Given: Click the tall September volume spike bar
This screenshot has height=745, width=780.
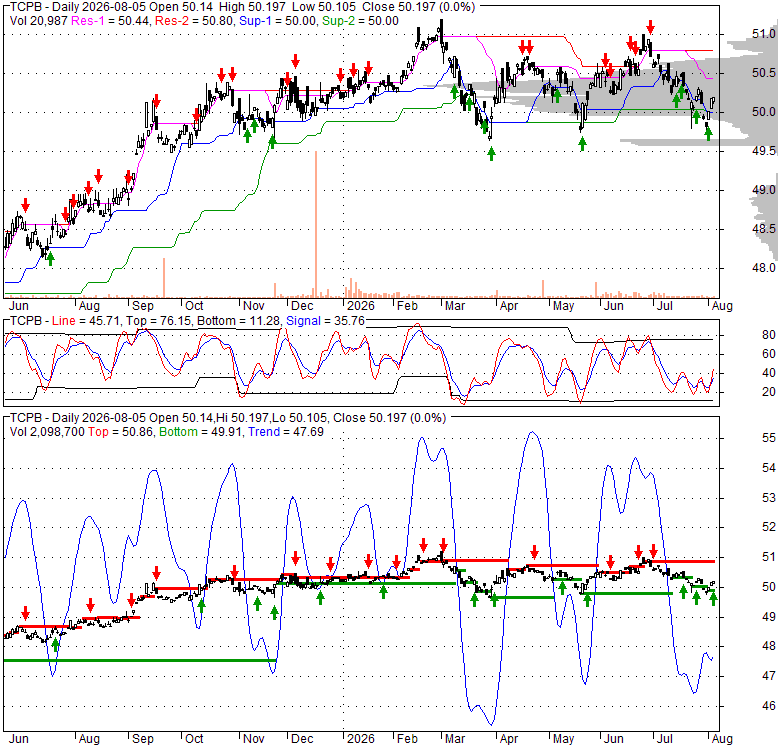Looking at the screenshot, I should pos(164,278).
